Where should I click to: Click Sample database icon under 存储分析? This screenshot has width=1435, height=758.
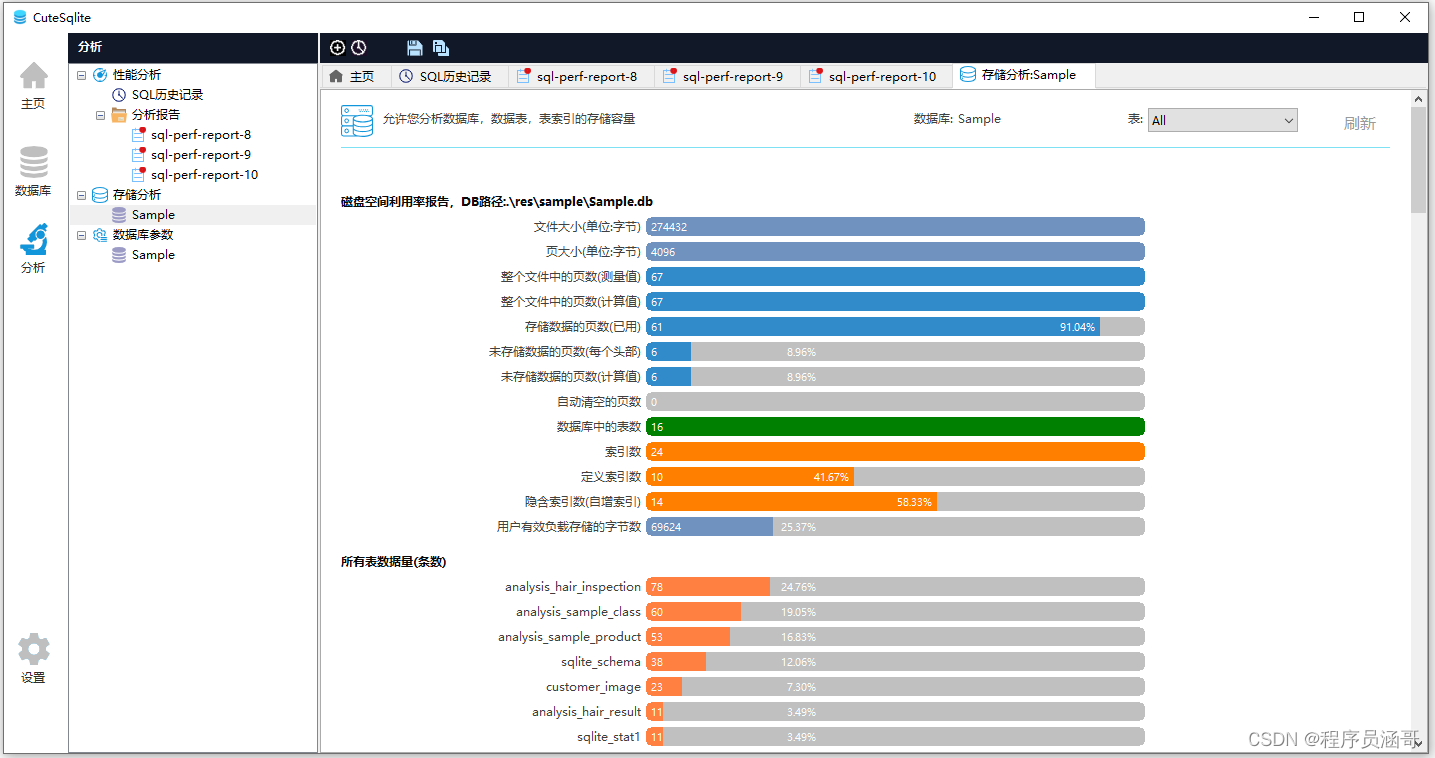pos(119,215)
